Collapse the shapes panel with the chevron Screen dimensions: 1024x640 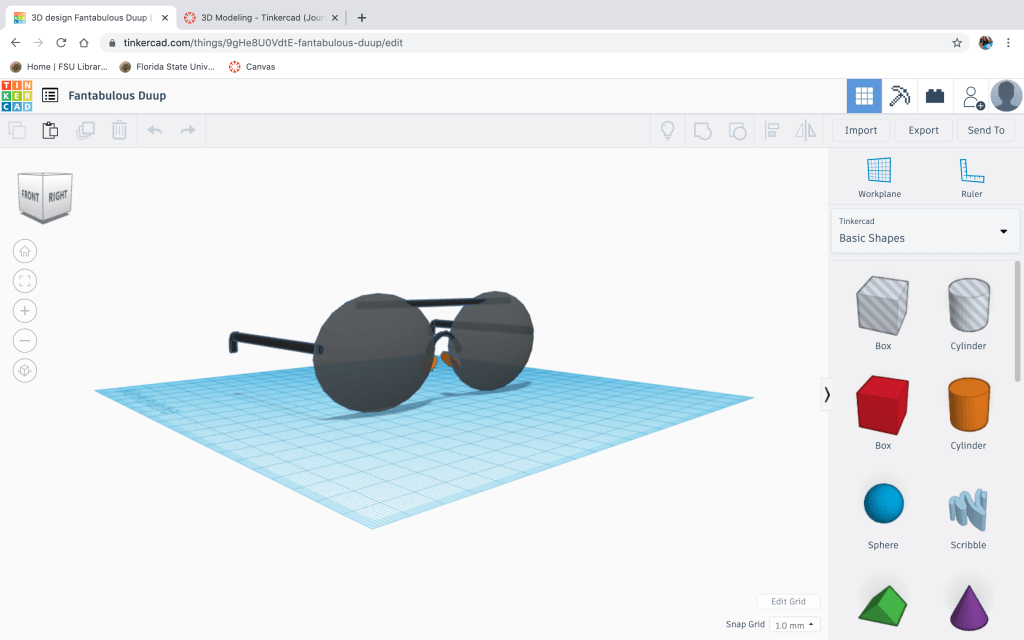coord(826,394)
